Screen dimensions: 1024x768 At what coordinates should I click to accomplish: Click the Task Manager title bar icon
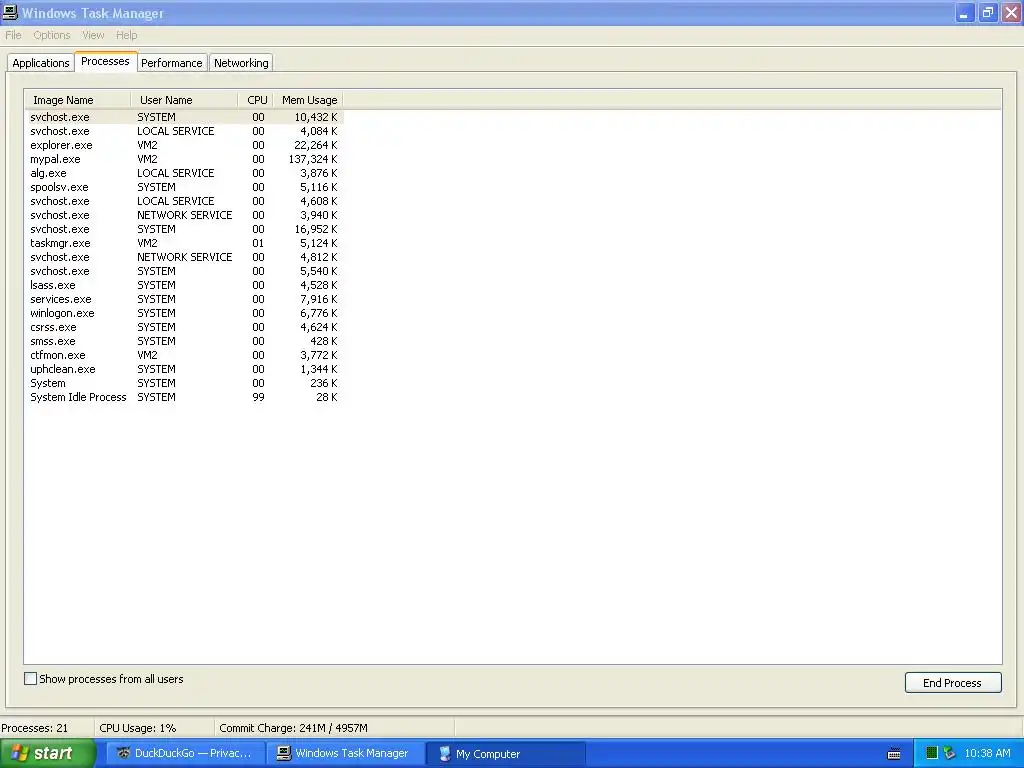(x=10, y=12)
